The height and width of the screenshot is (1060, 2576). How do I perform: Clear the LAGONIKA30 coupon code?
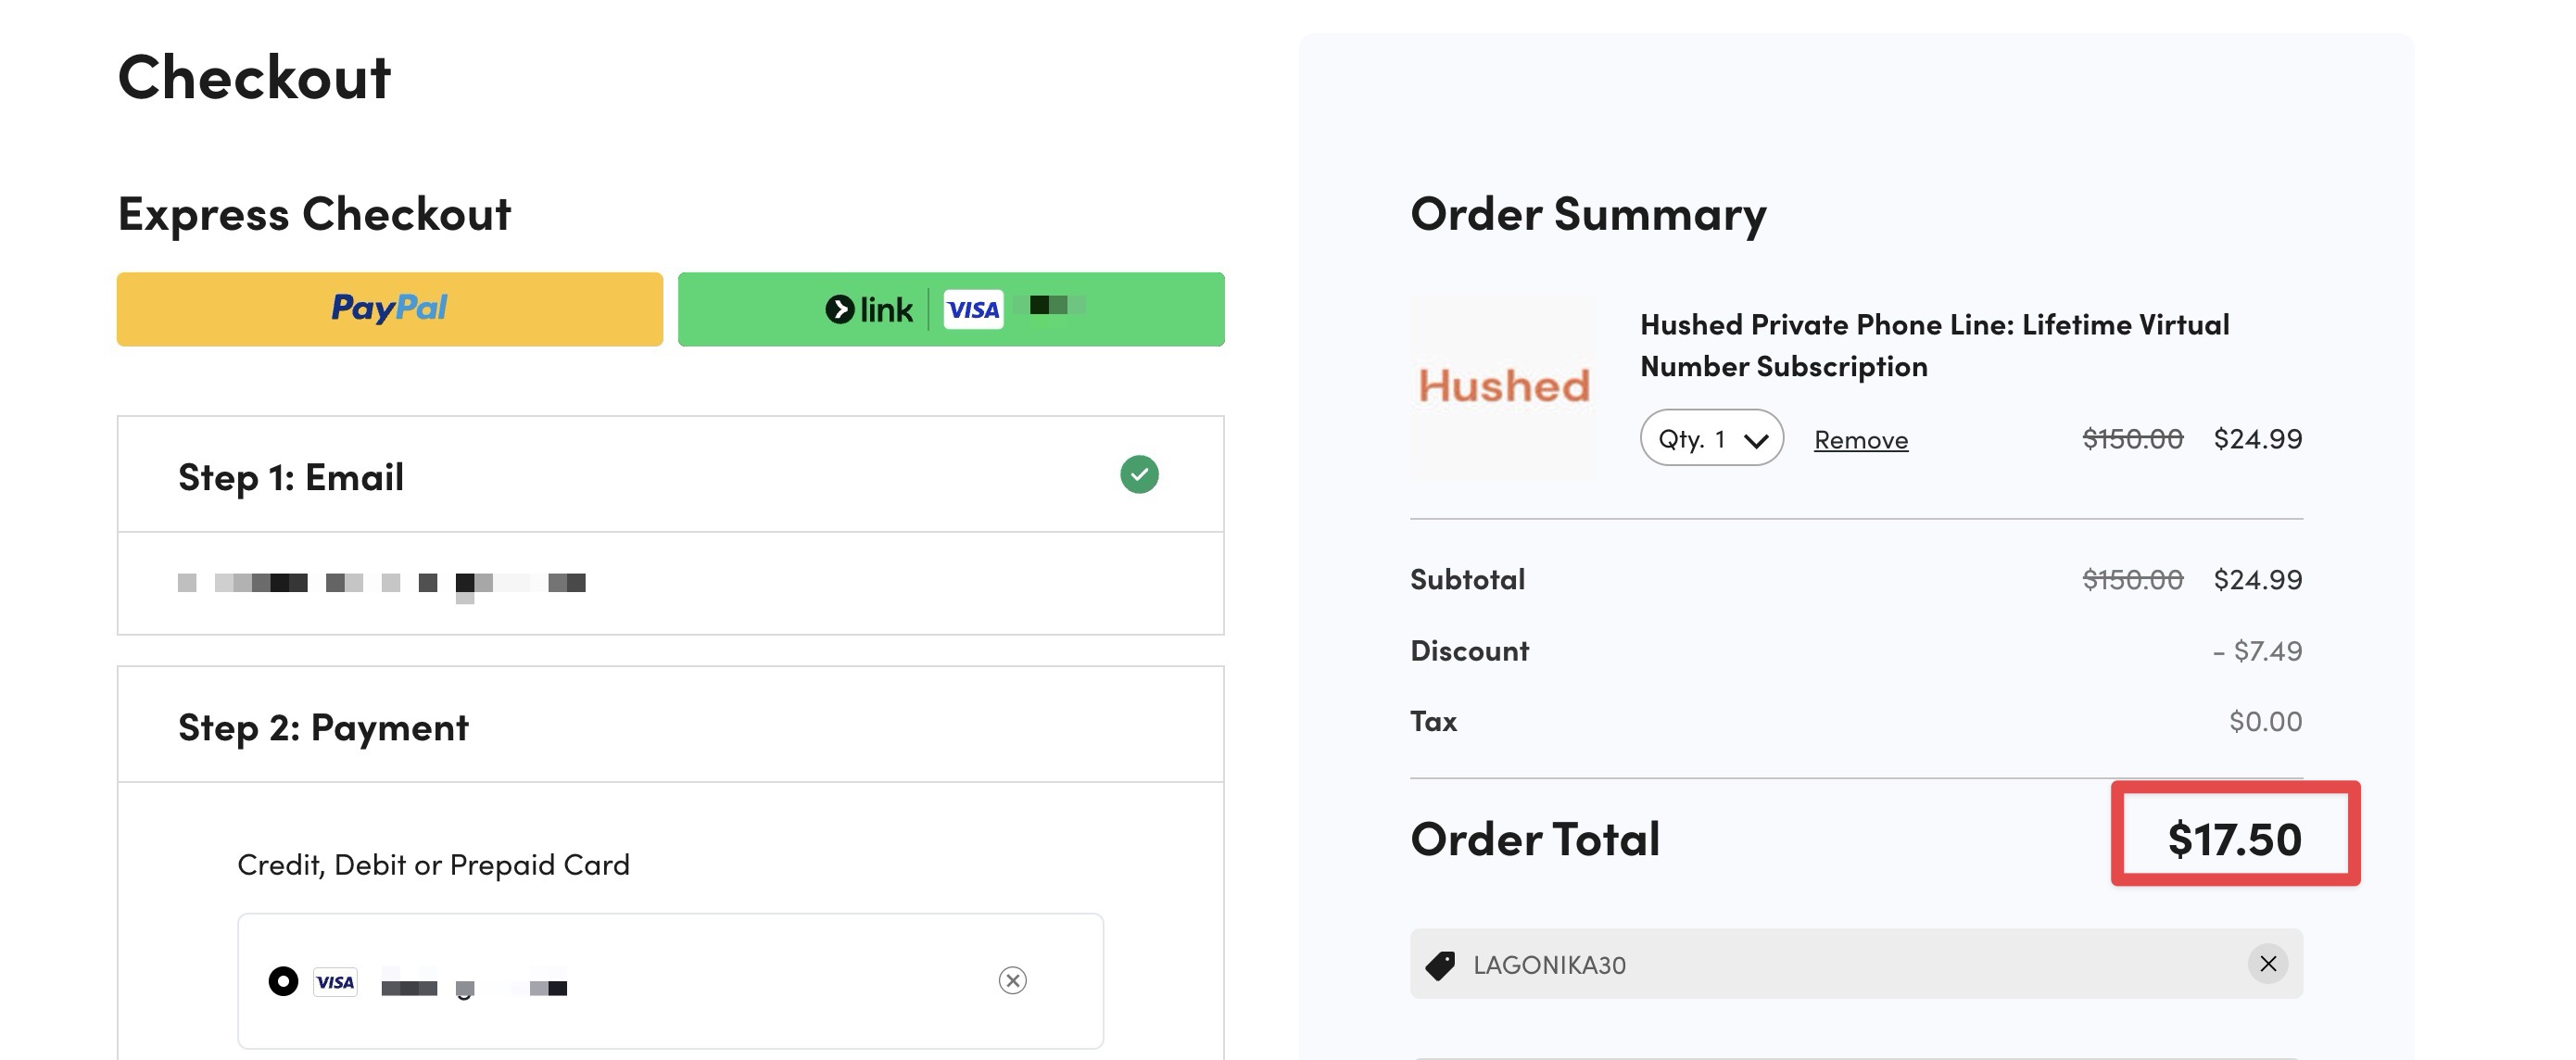coord(2268,964)
